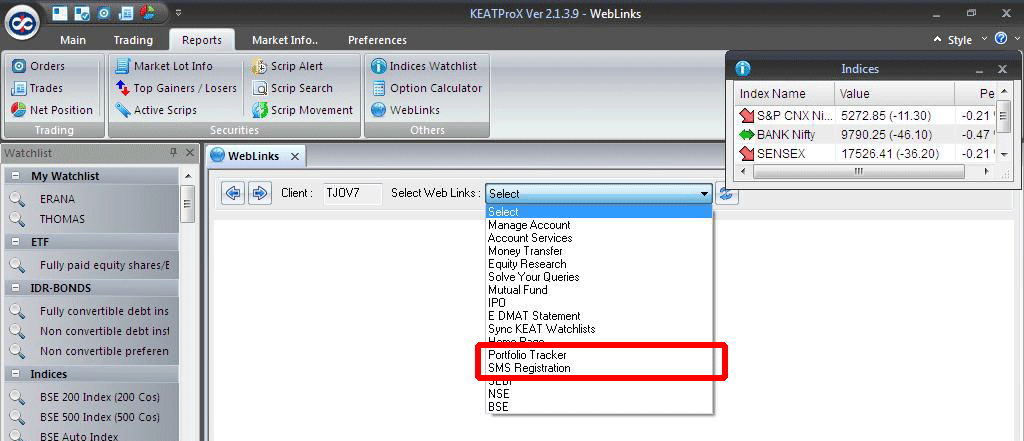Screen dimensions: 1024x441
Task: Collapse the ETF group
Action: tap(16, 242)
